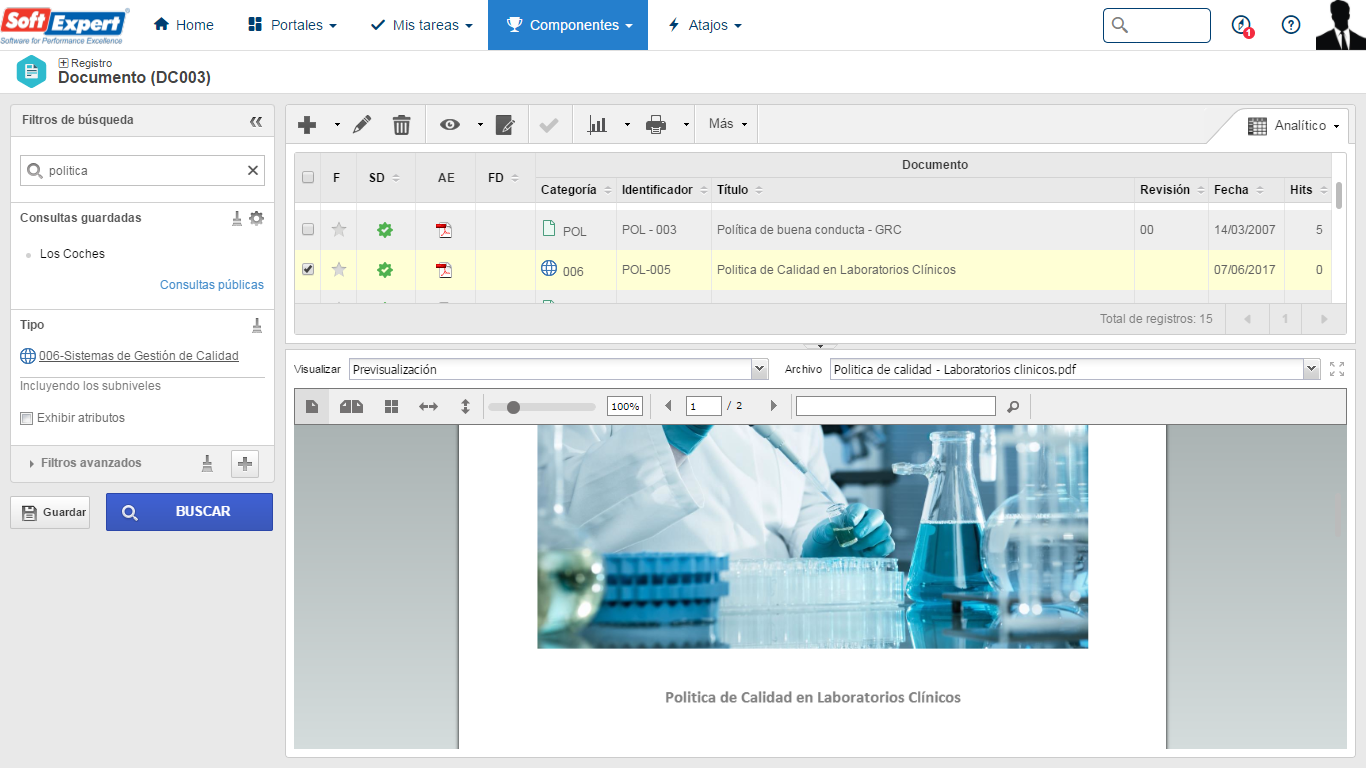Click the printer icon in toolbar
The width and height of the screenshot is (1366, 768).
656,124
